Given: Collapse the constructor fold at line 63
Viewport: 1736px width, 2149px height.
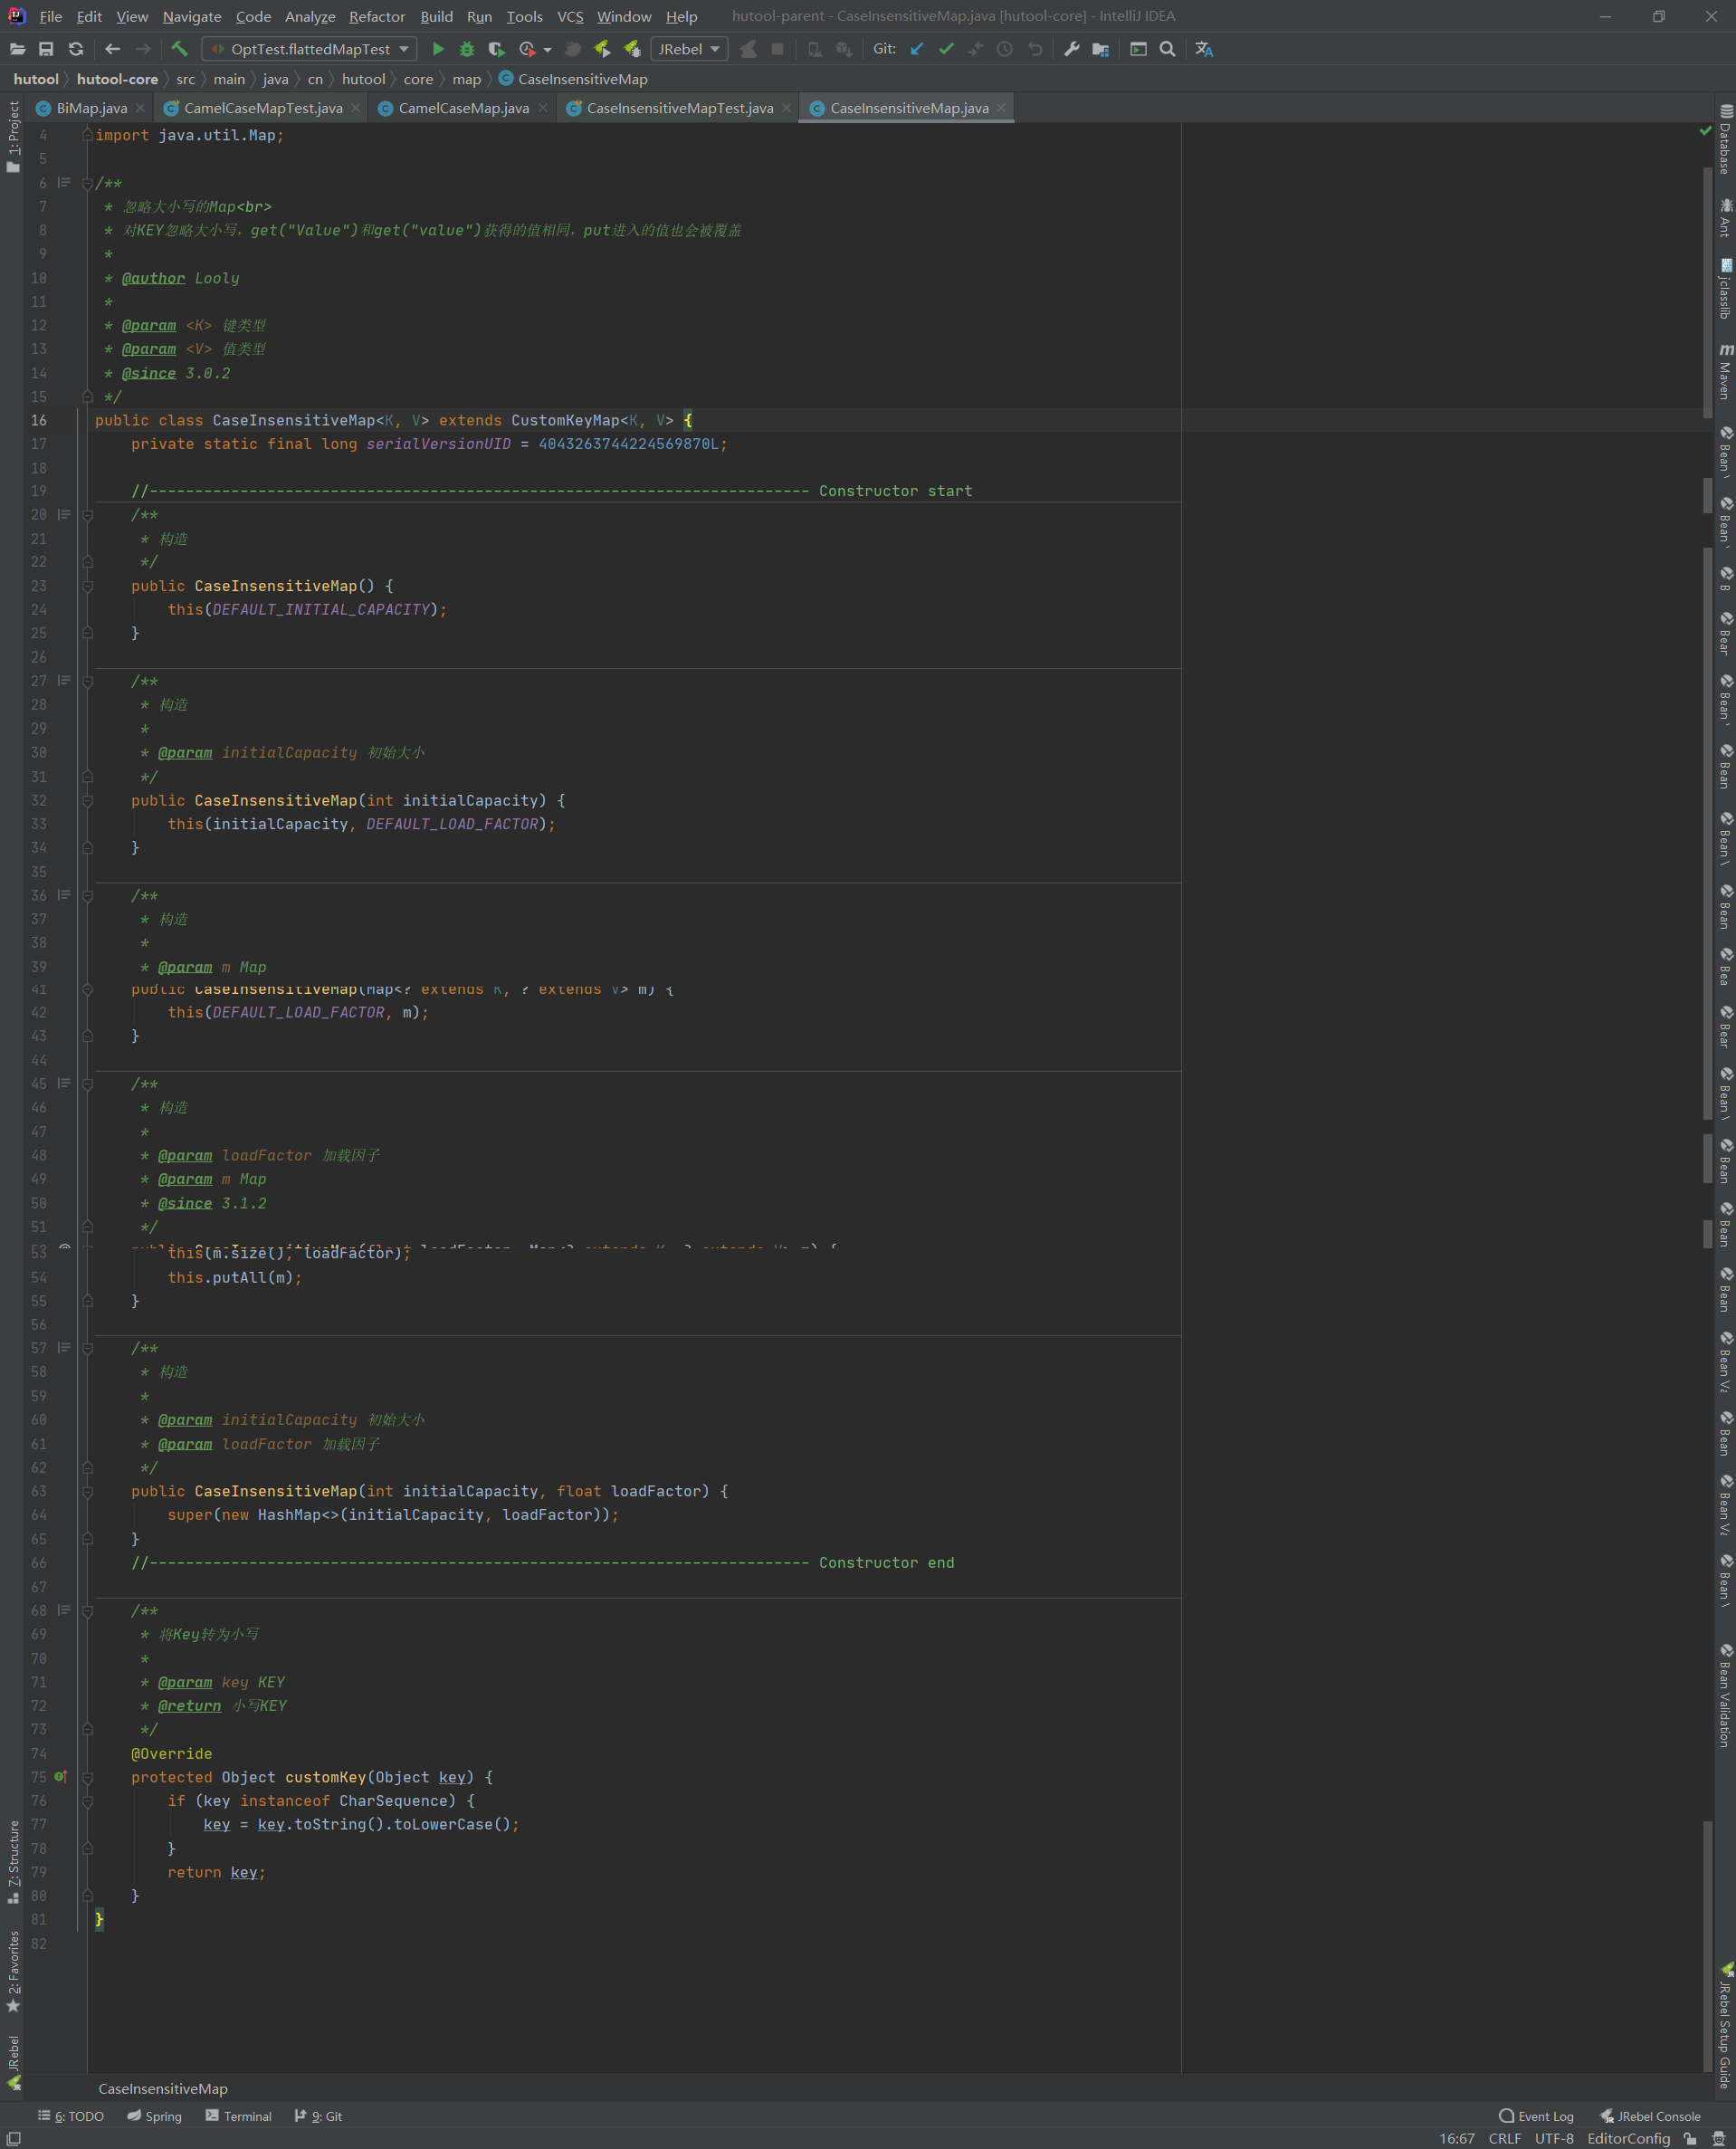Looking at the screenshot, I should (x=87, y=1492).
